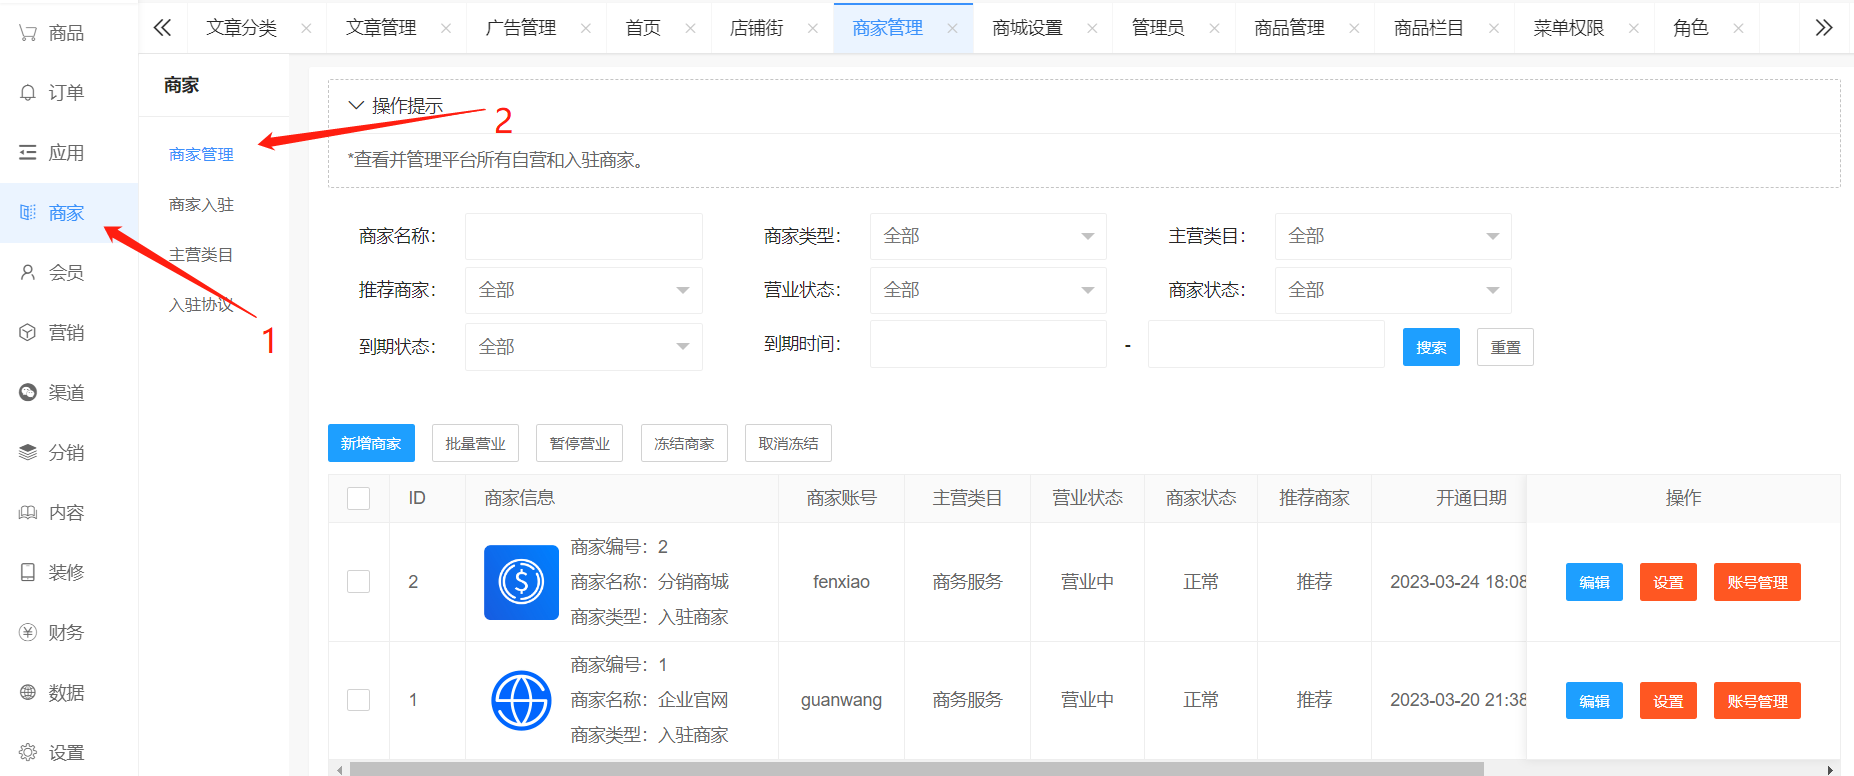Switch to the 文章分类 tab
The image size is (1854, 776).
tap(241, 28)
